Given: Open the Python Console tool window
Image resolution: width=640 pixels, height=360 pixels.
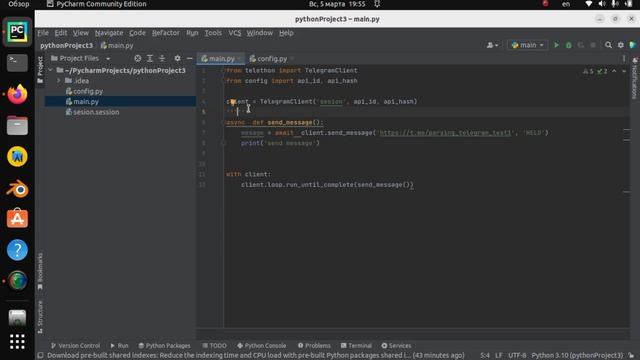Looking at the screenshot, I should [262, 345].
